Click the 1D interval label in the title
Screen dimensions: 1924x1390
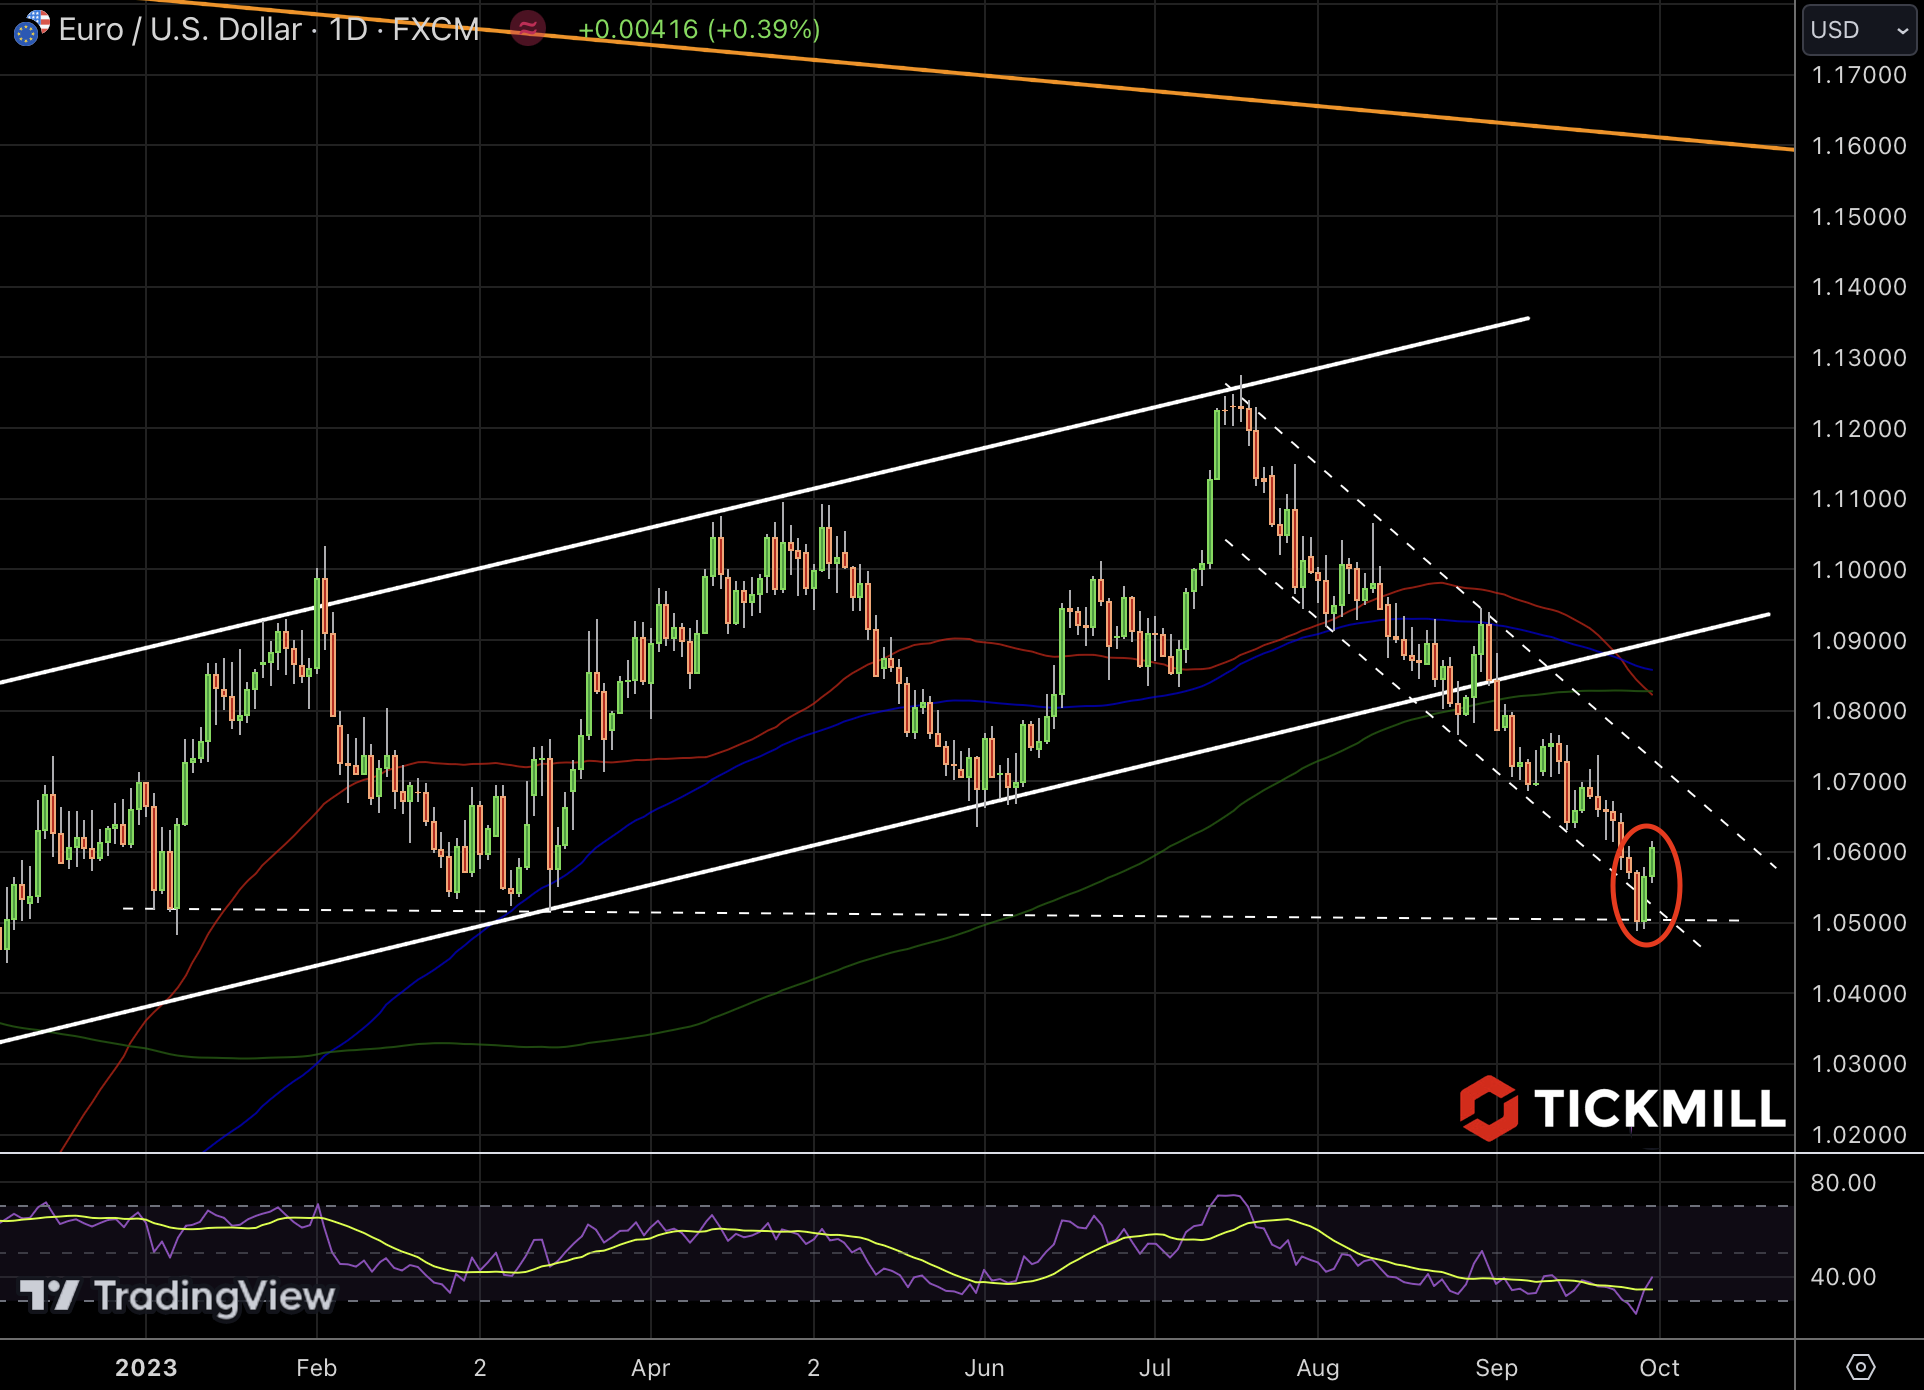[x=348, y=29]
